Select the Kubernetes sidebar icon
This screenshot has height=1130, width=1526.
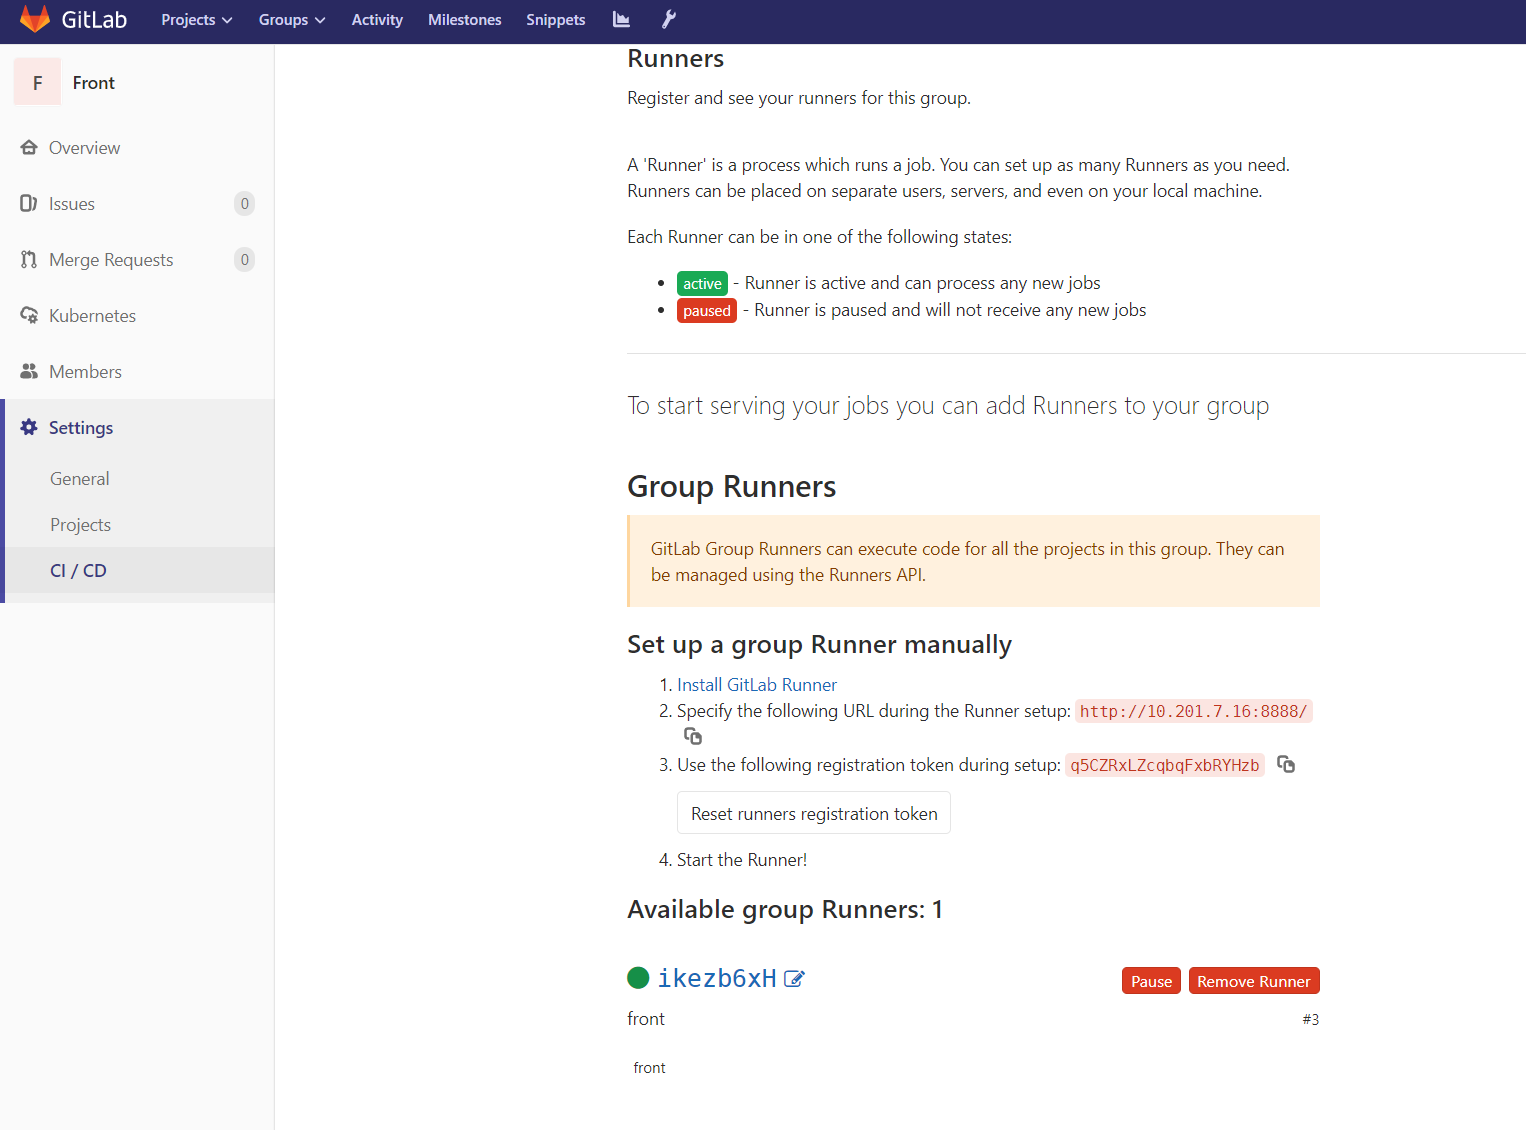(29, 315)
